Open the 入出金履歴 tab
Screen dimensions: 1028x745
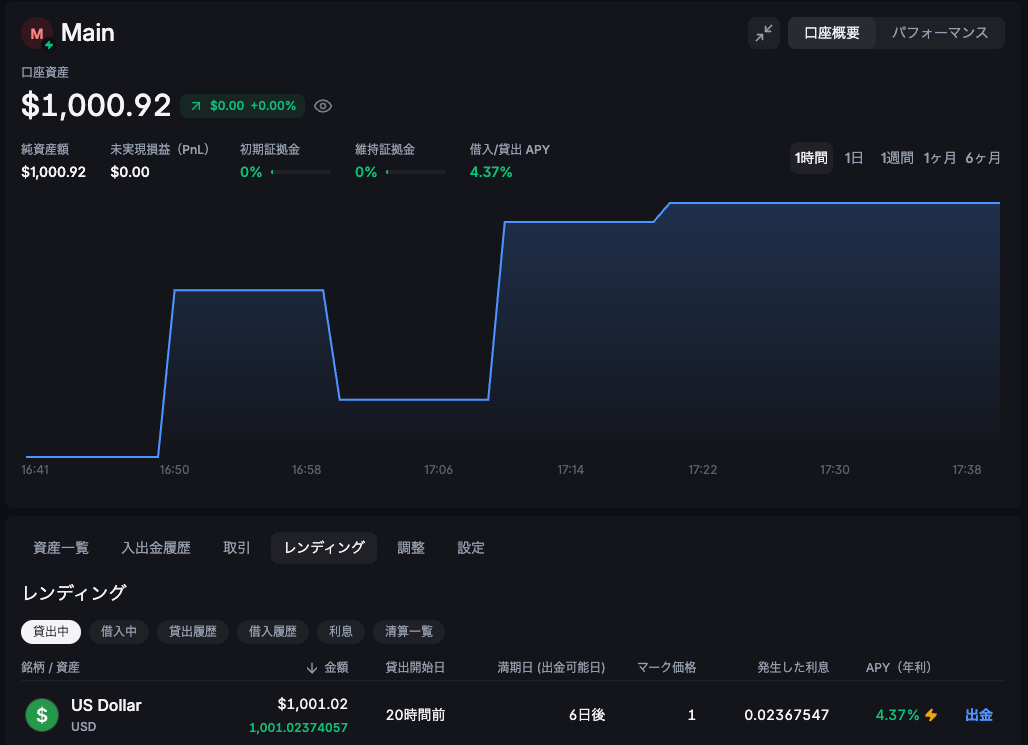(156, 548)
